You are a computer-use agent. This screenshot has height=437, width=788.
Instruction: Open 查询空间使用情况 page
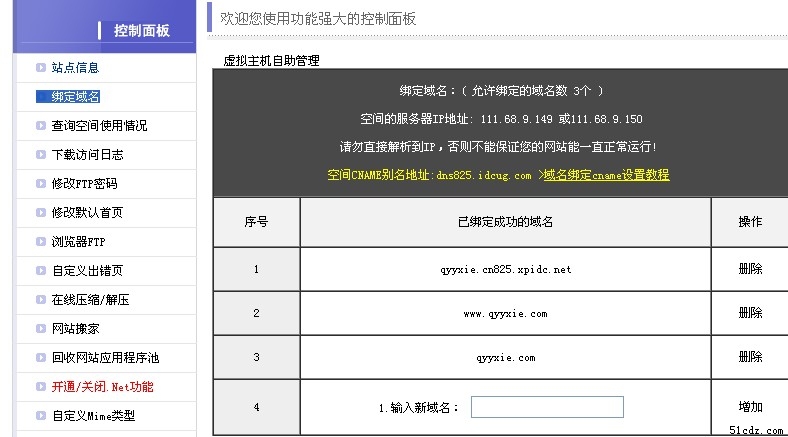pos(99,126)
